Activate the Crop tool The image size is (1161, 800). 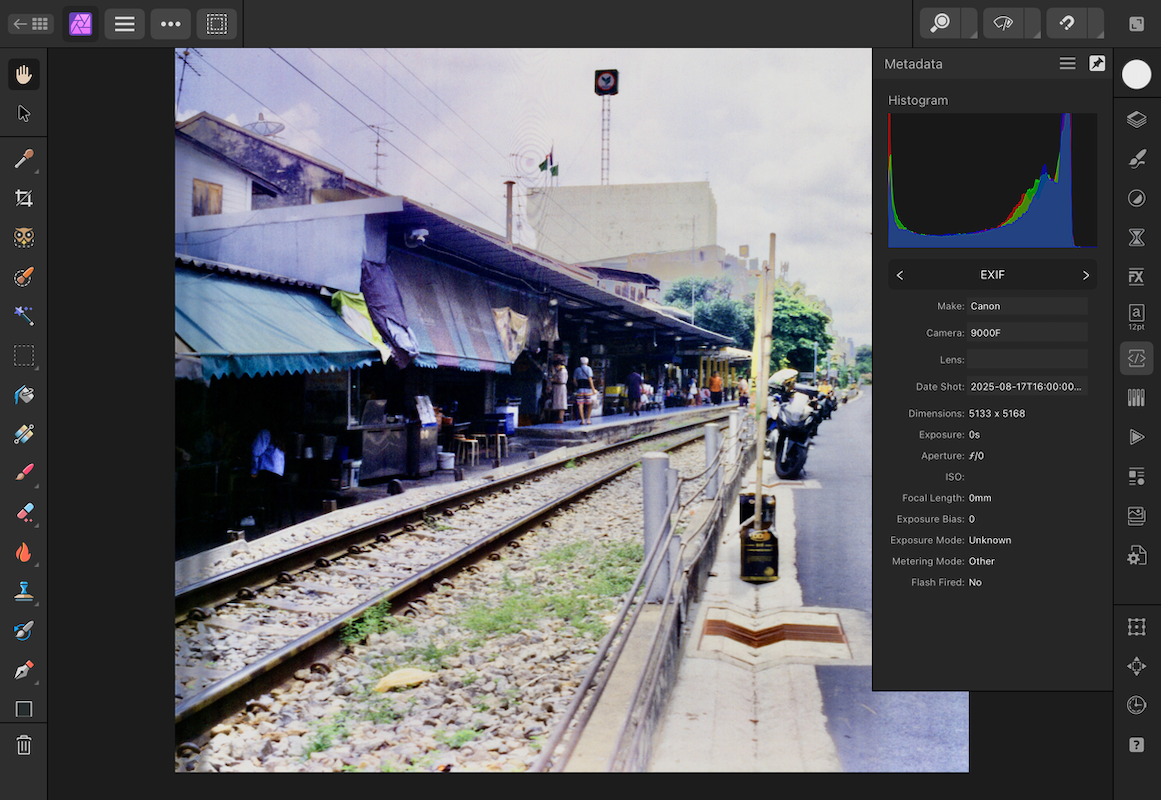pos(24,198)
